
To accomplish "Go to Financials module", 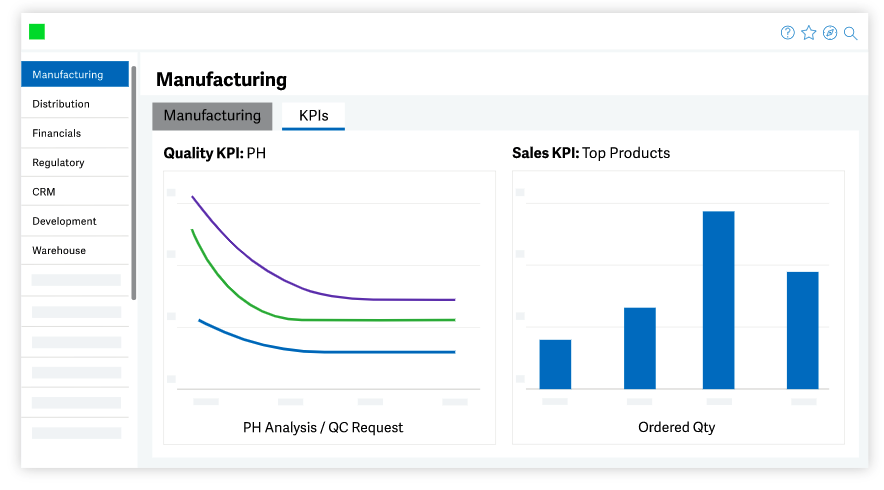I will pyautogui.click(x=57, y=133).
